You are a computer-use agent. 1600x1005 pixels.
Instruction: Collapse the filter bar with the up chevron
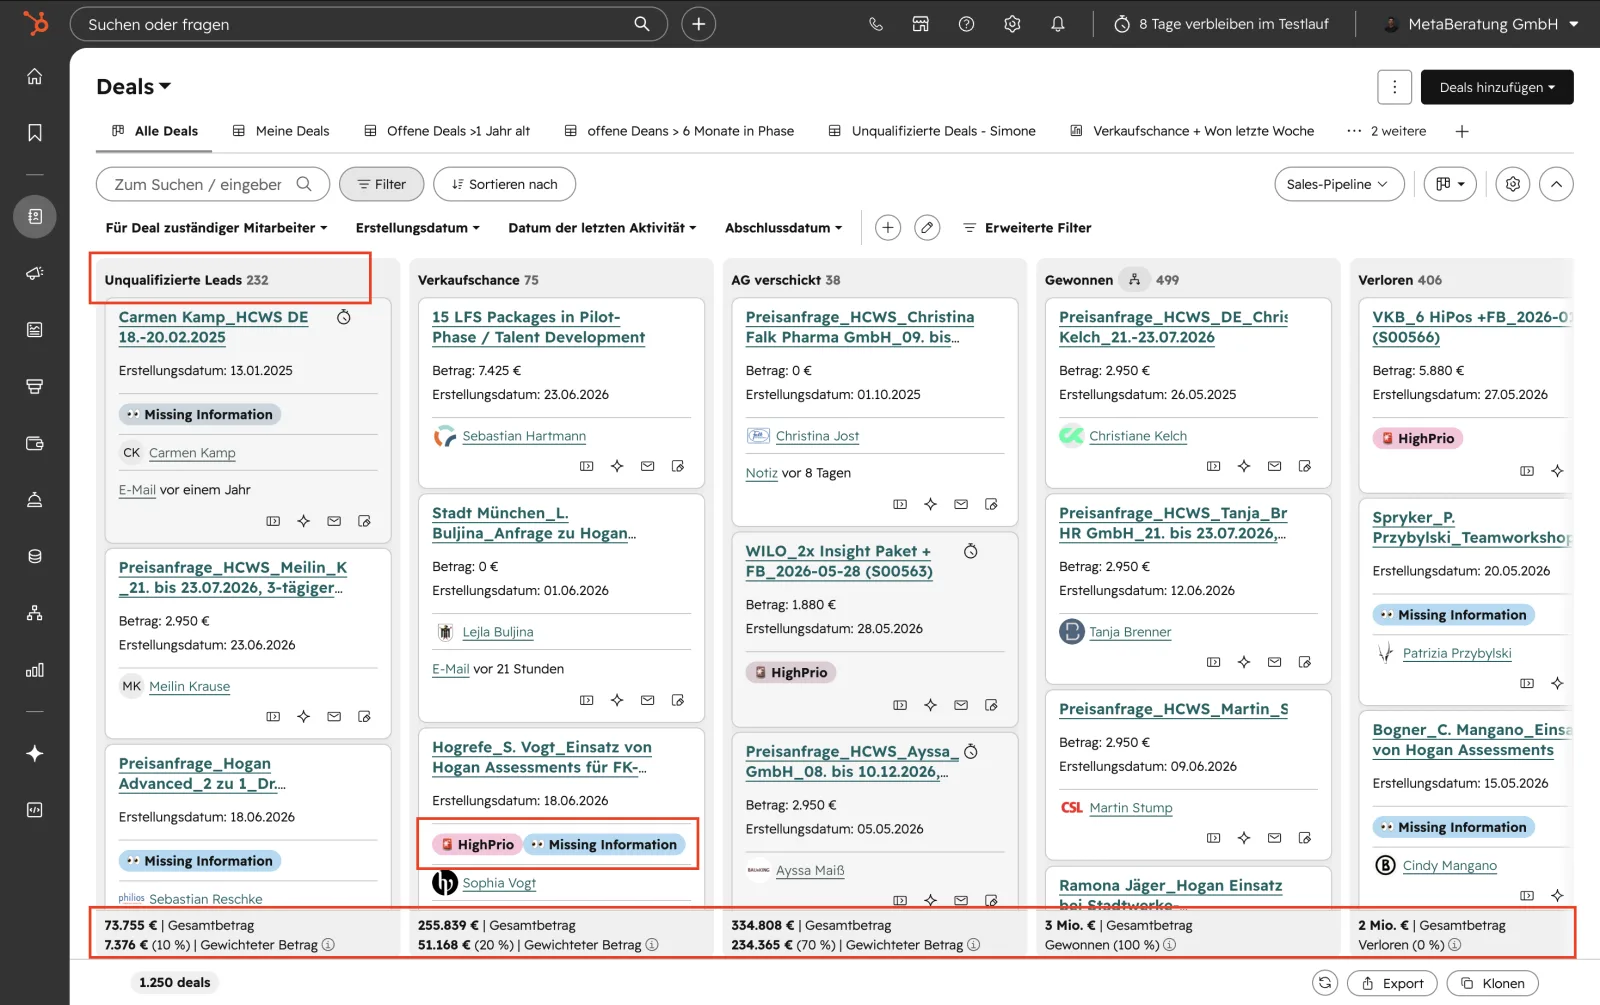click(x=1556, y=184)
